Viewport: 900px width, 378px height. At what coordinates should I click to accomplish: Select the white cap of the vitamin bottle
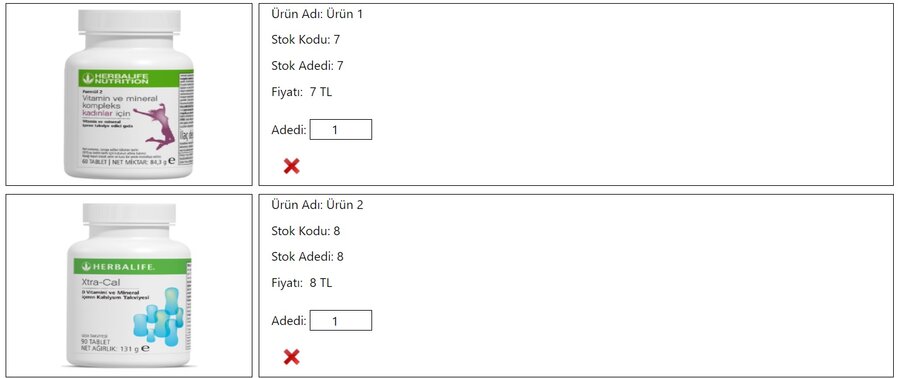click(x=129, y=24)
